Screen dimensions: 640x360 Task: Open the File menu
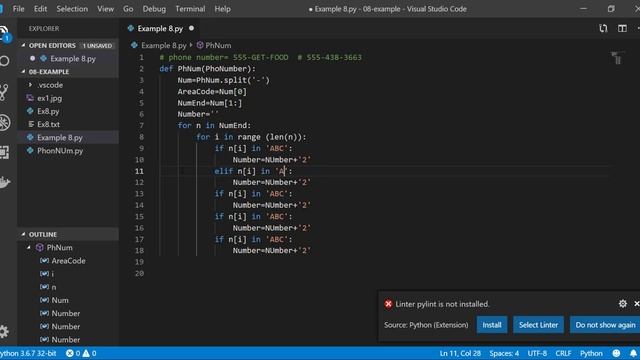click(x=18, y=9)
